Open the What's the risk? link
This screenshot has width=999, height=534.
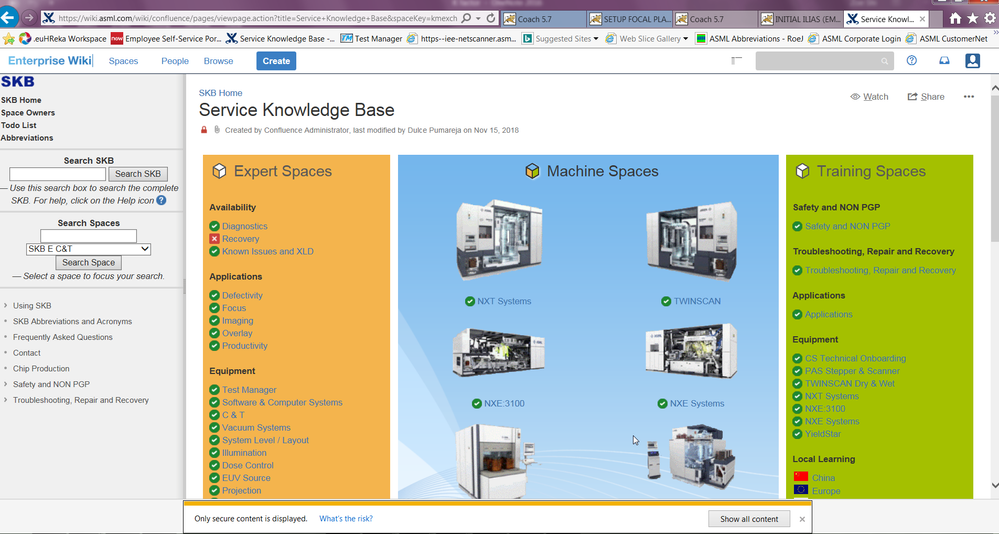click(346, 519)
